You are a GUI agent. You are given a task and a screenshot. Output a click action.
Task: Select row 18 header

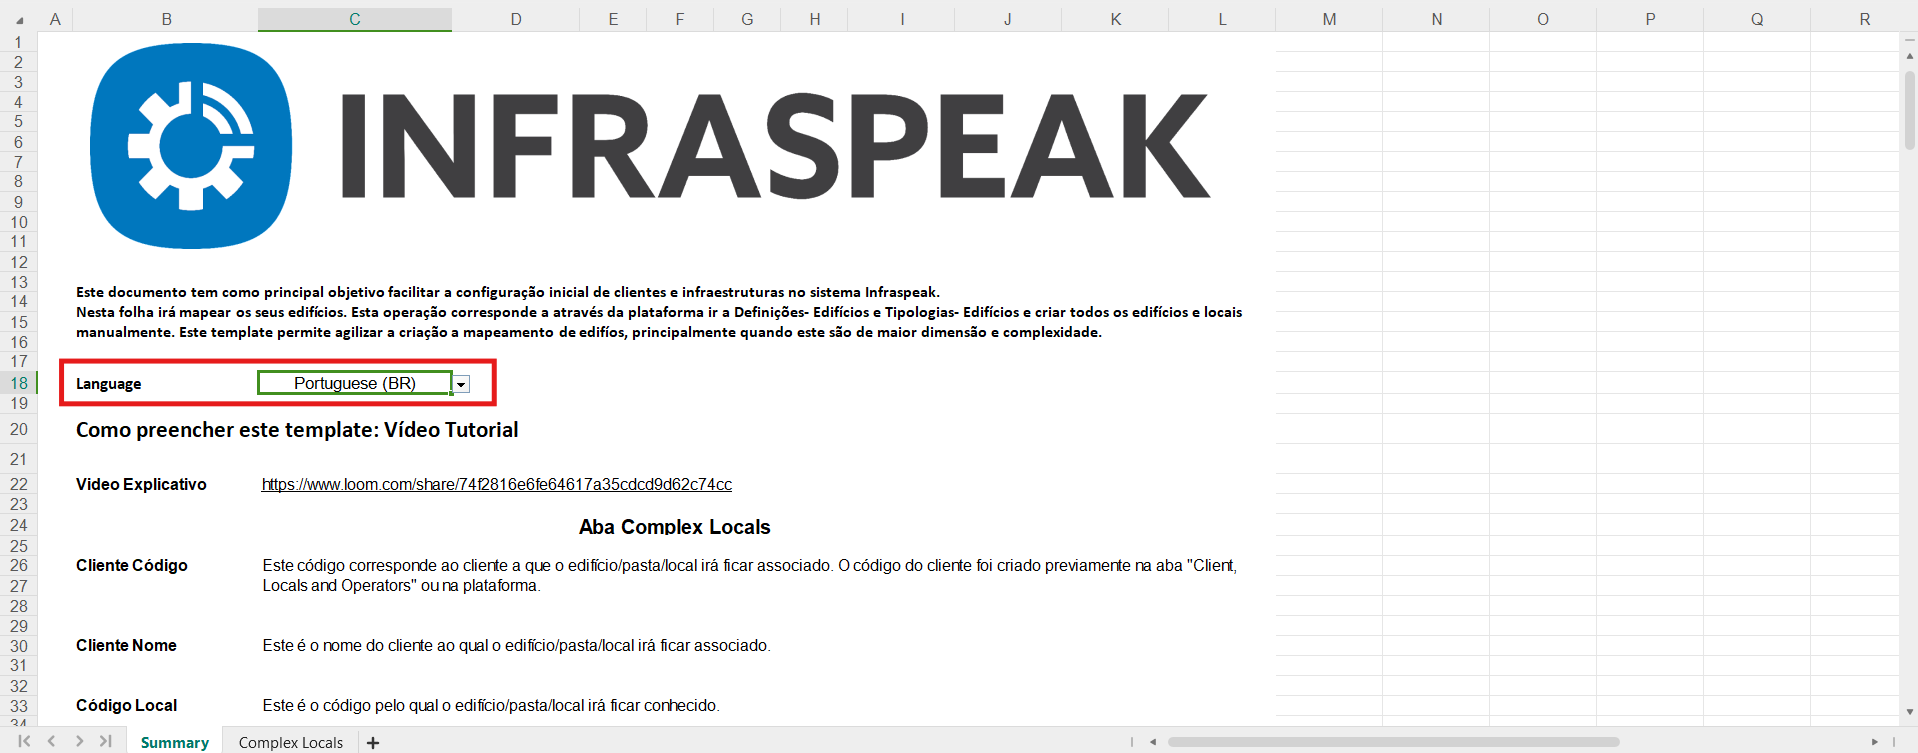(x=19, y=383)
